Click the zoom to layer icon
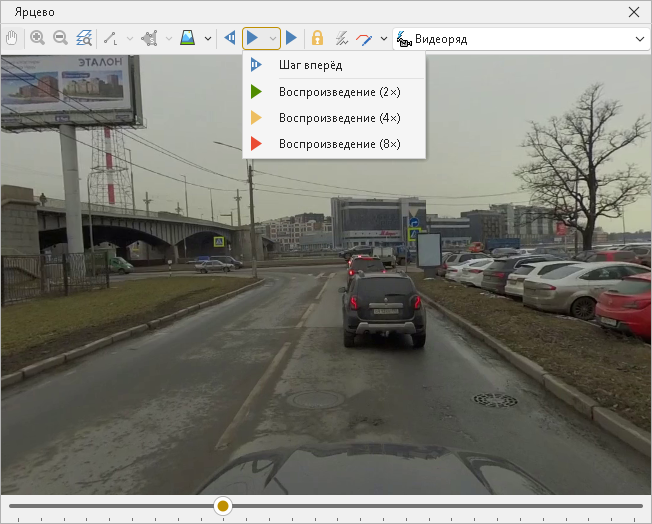This screenshot has height=524, width=652. tap(84, 39)
